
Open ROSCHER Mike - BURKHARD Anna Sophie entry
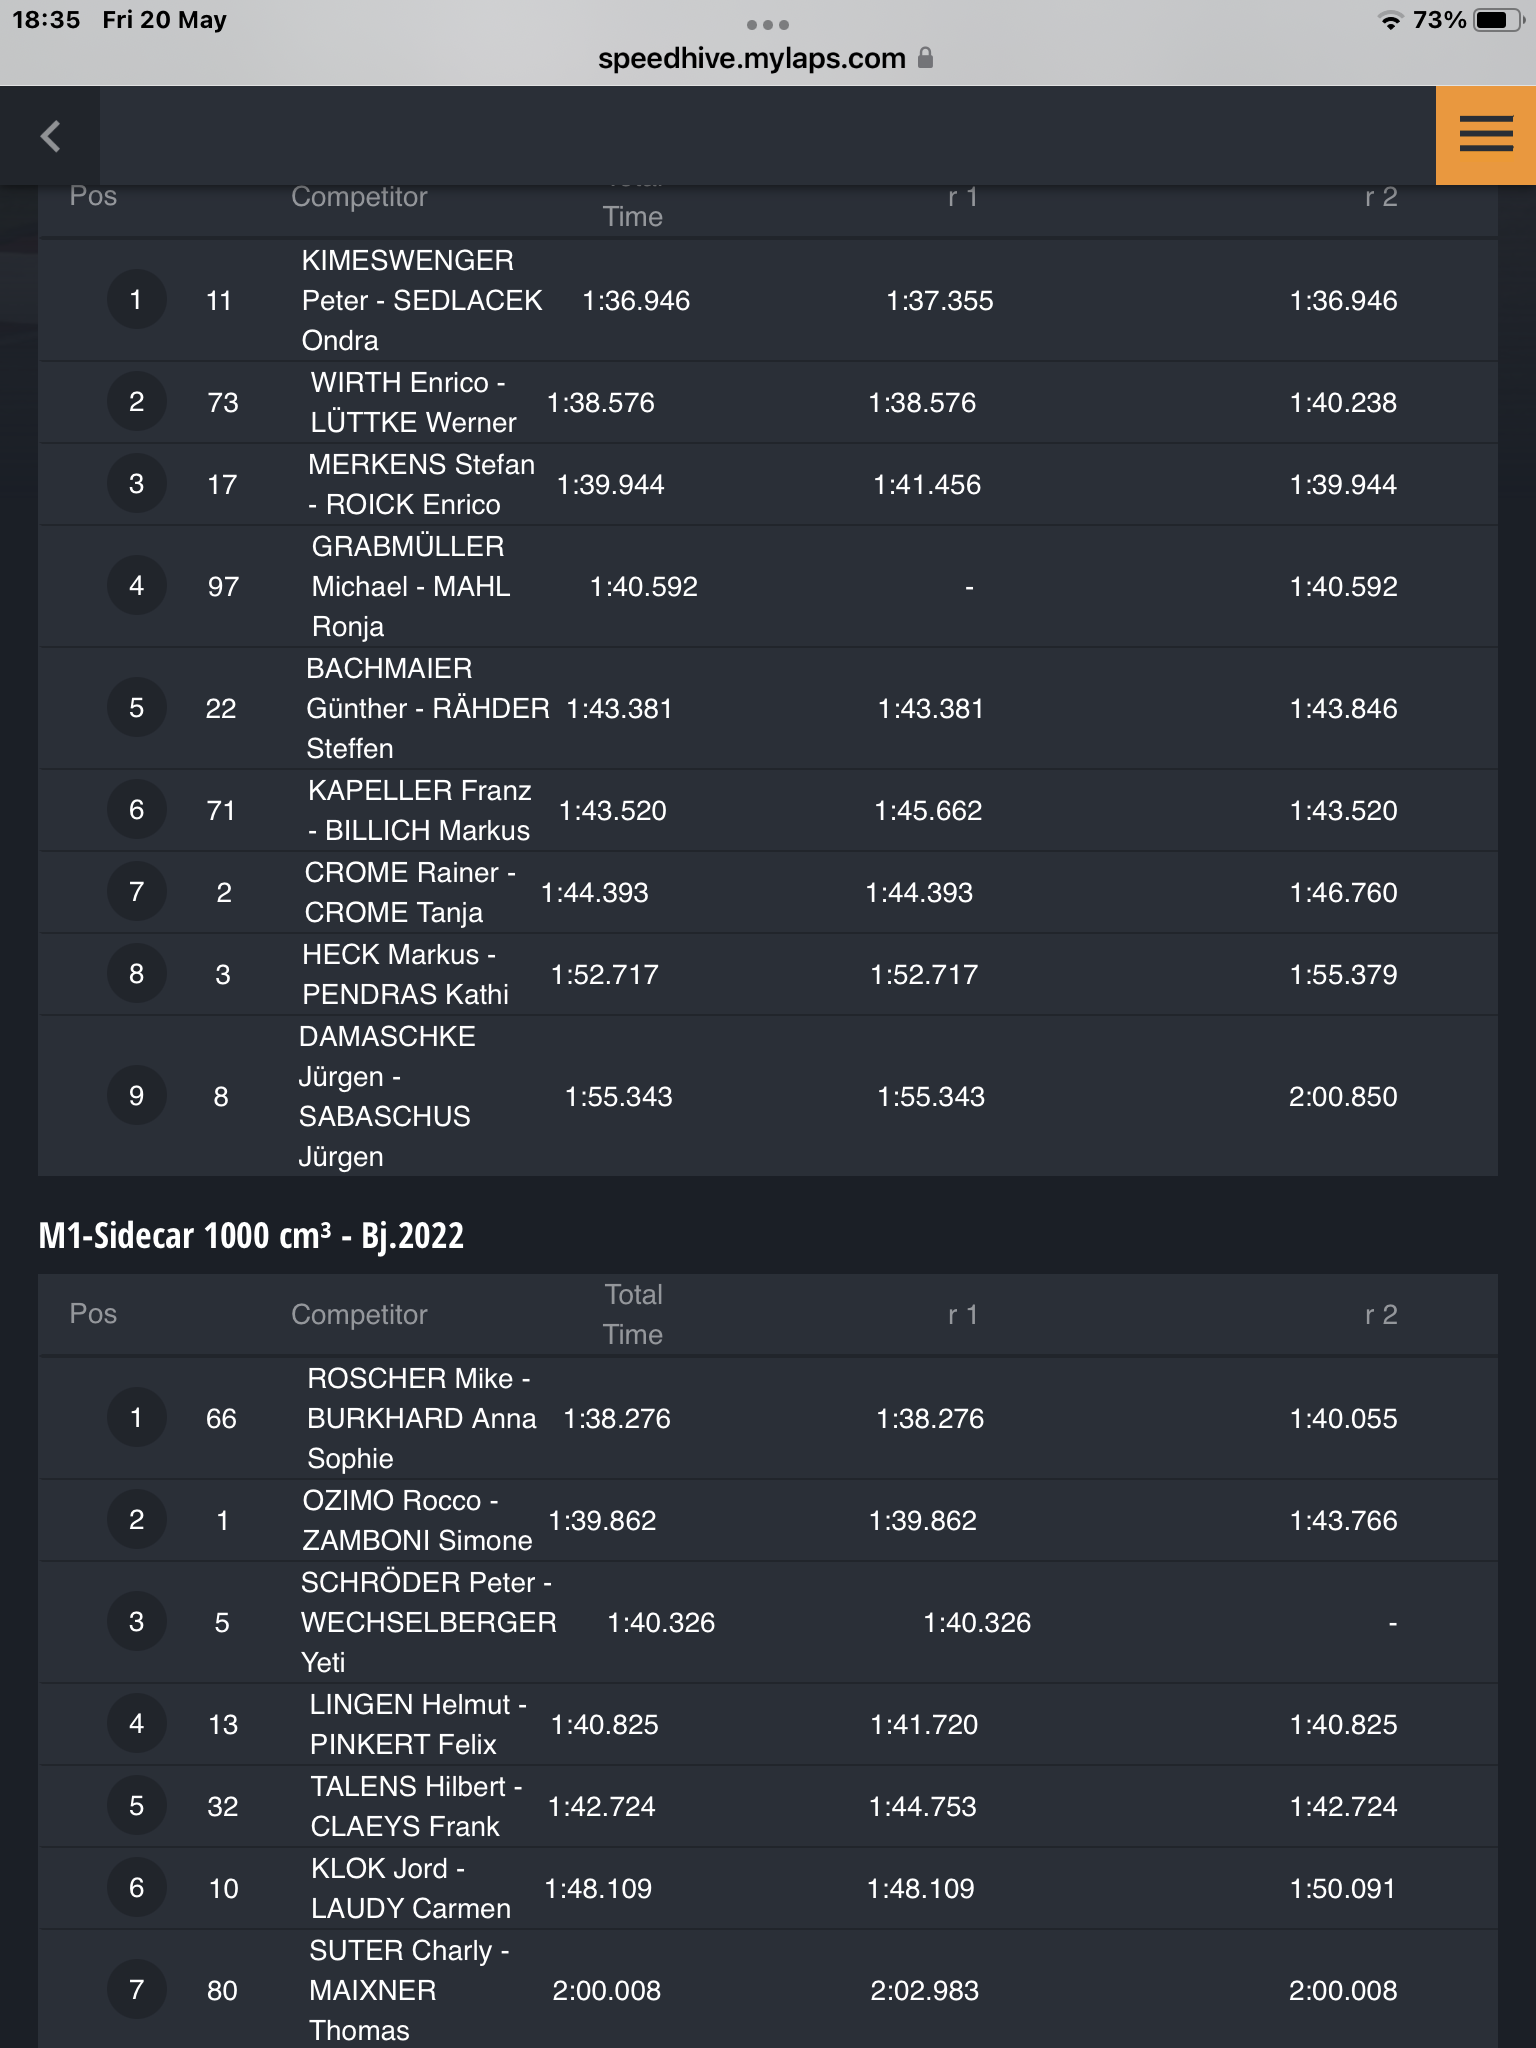768,1418
